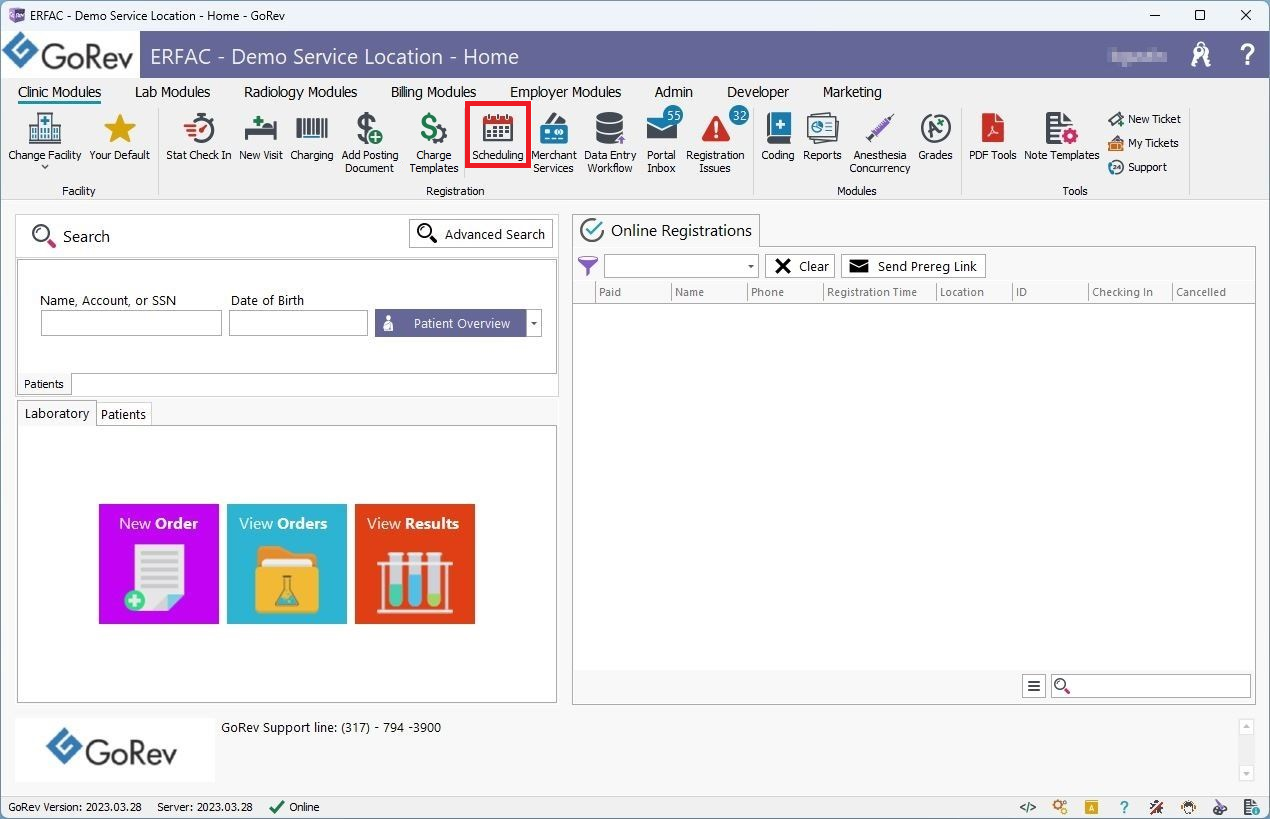Viewport: 1270px width, 819px height.
Task: Open Anesthesia Concurrency
Action: (880, 143)
